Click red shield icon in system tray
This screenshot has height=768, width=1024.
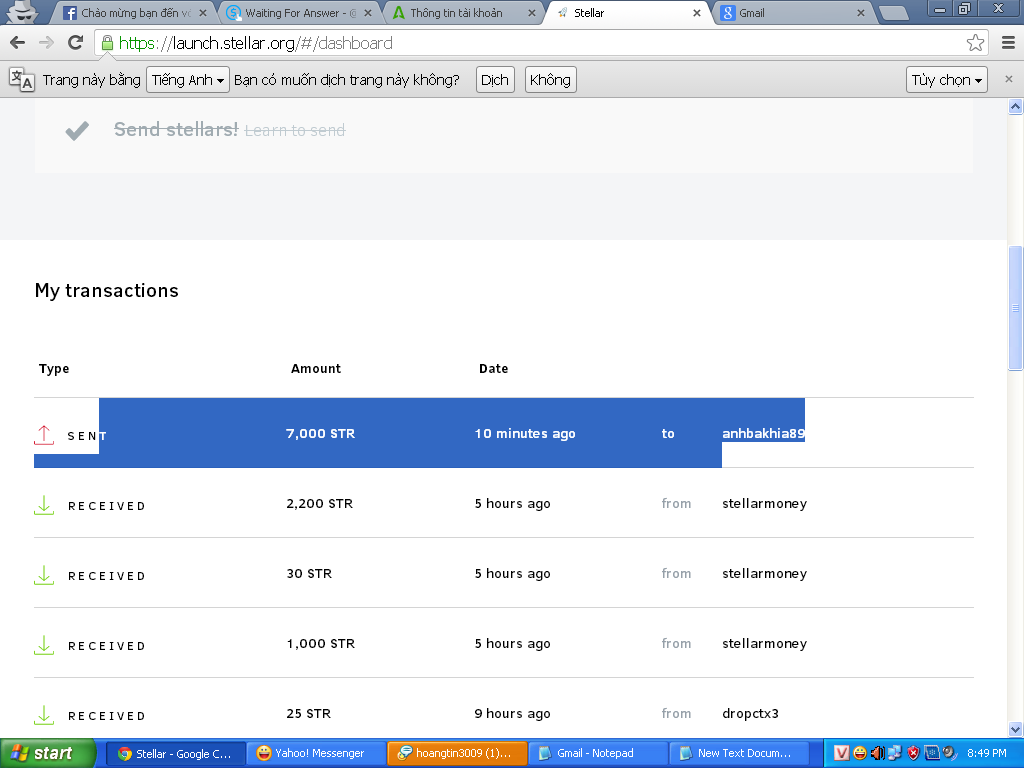click(913, 754)
